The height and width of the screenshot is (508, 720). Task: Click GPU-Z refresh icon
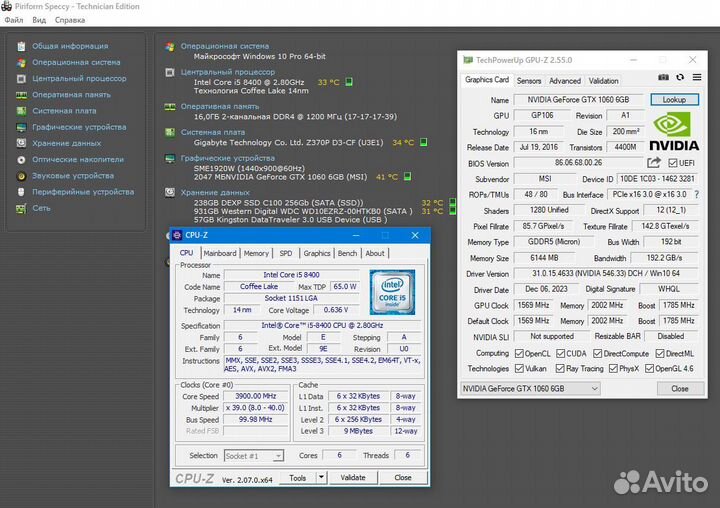pyautogui.click(x=680, y=77)
